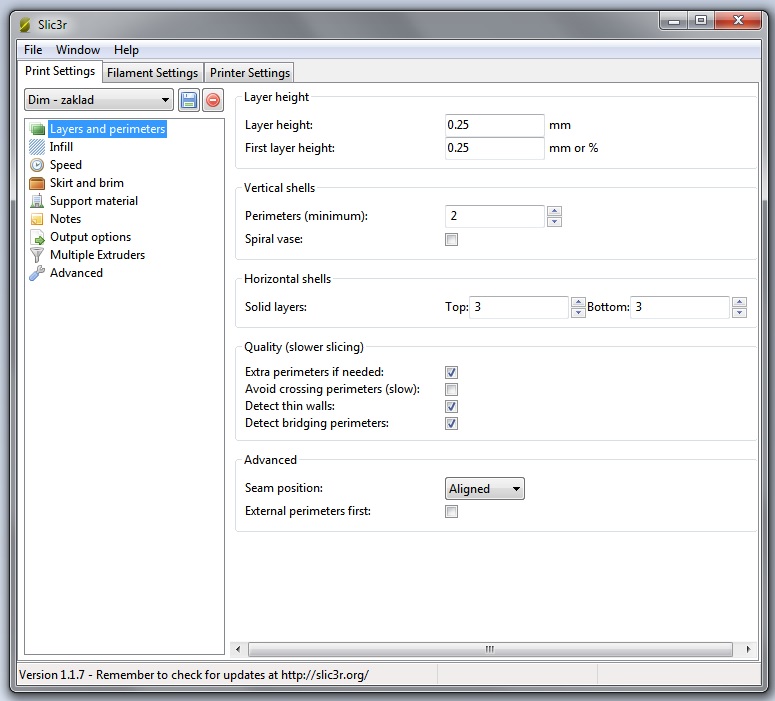Viewport: 775px width, 701px height.
Task: Enable Avoid crossing perimeters checkbox
Action: 451,390
